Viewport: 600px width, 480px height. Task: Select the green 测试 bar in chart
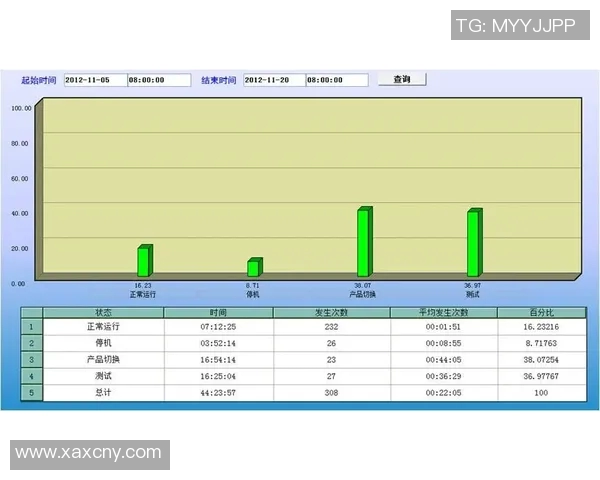point(474,242)
